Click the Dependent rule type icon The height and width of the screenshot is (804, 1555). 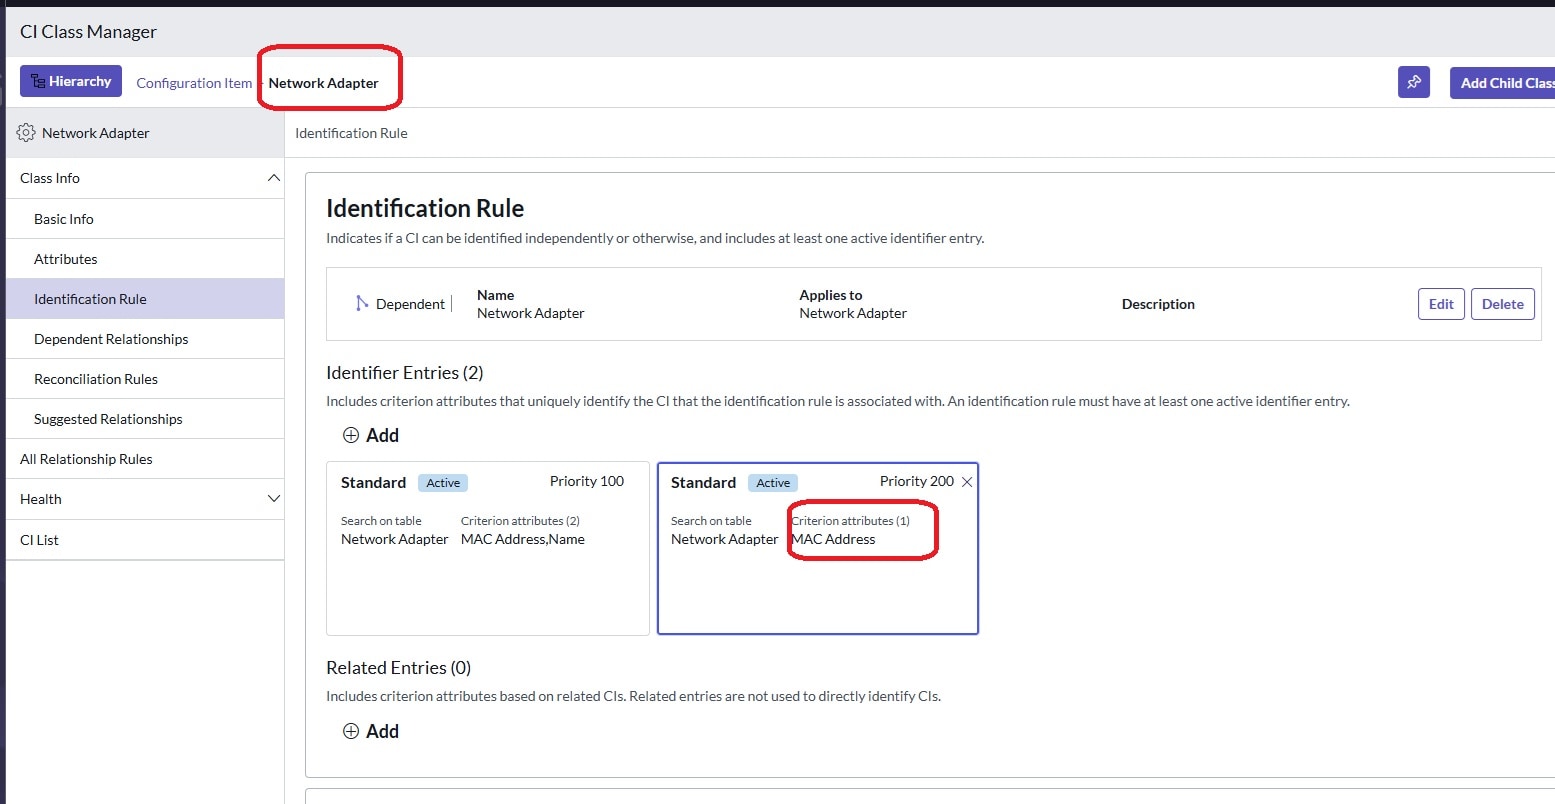[362, 303]
